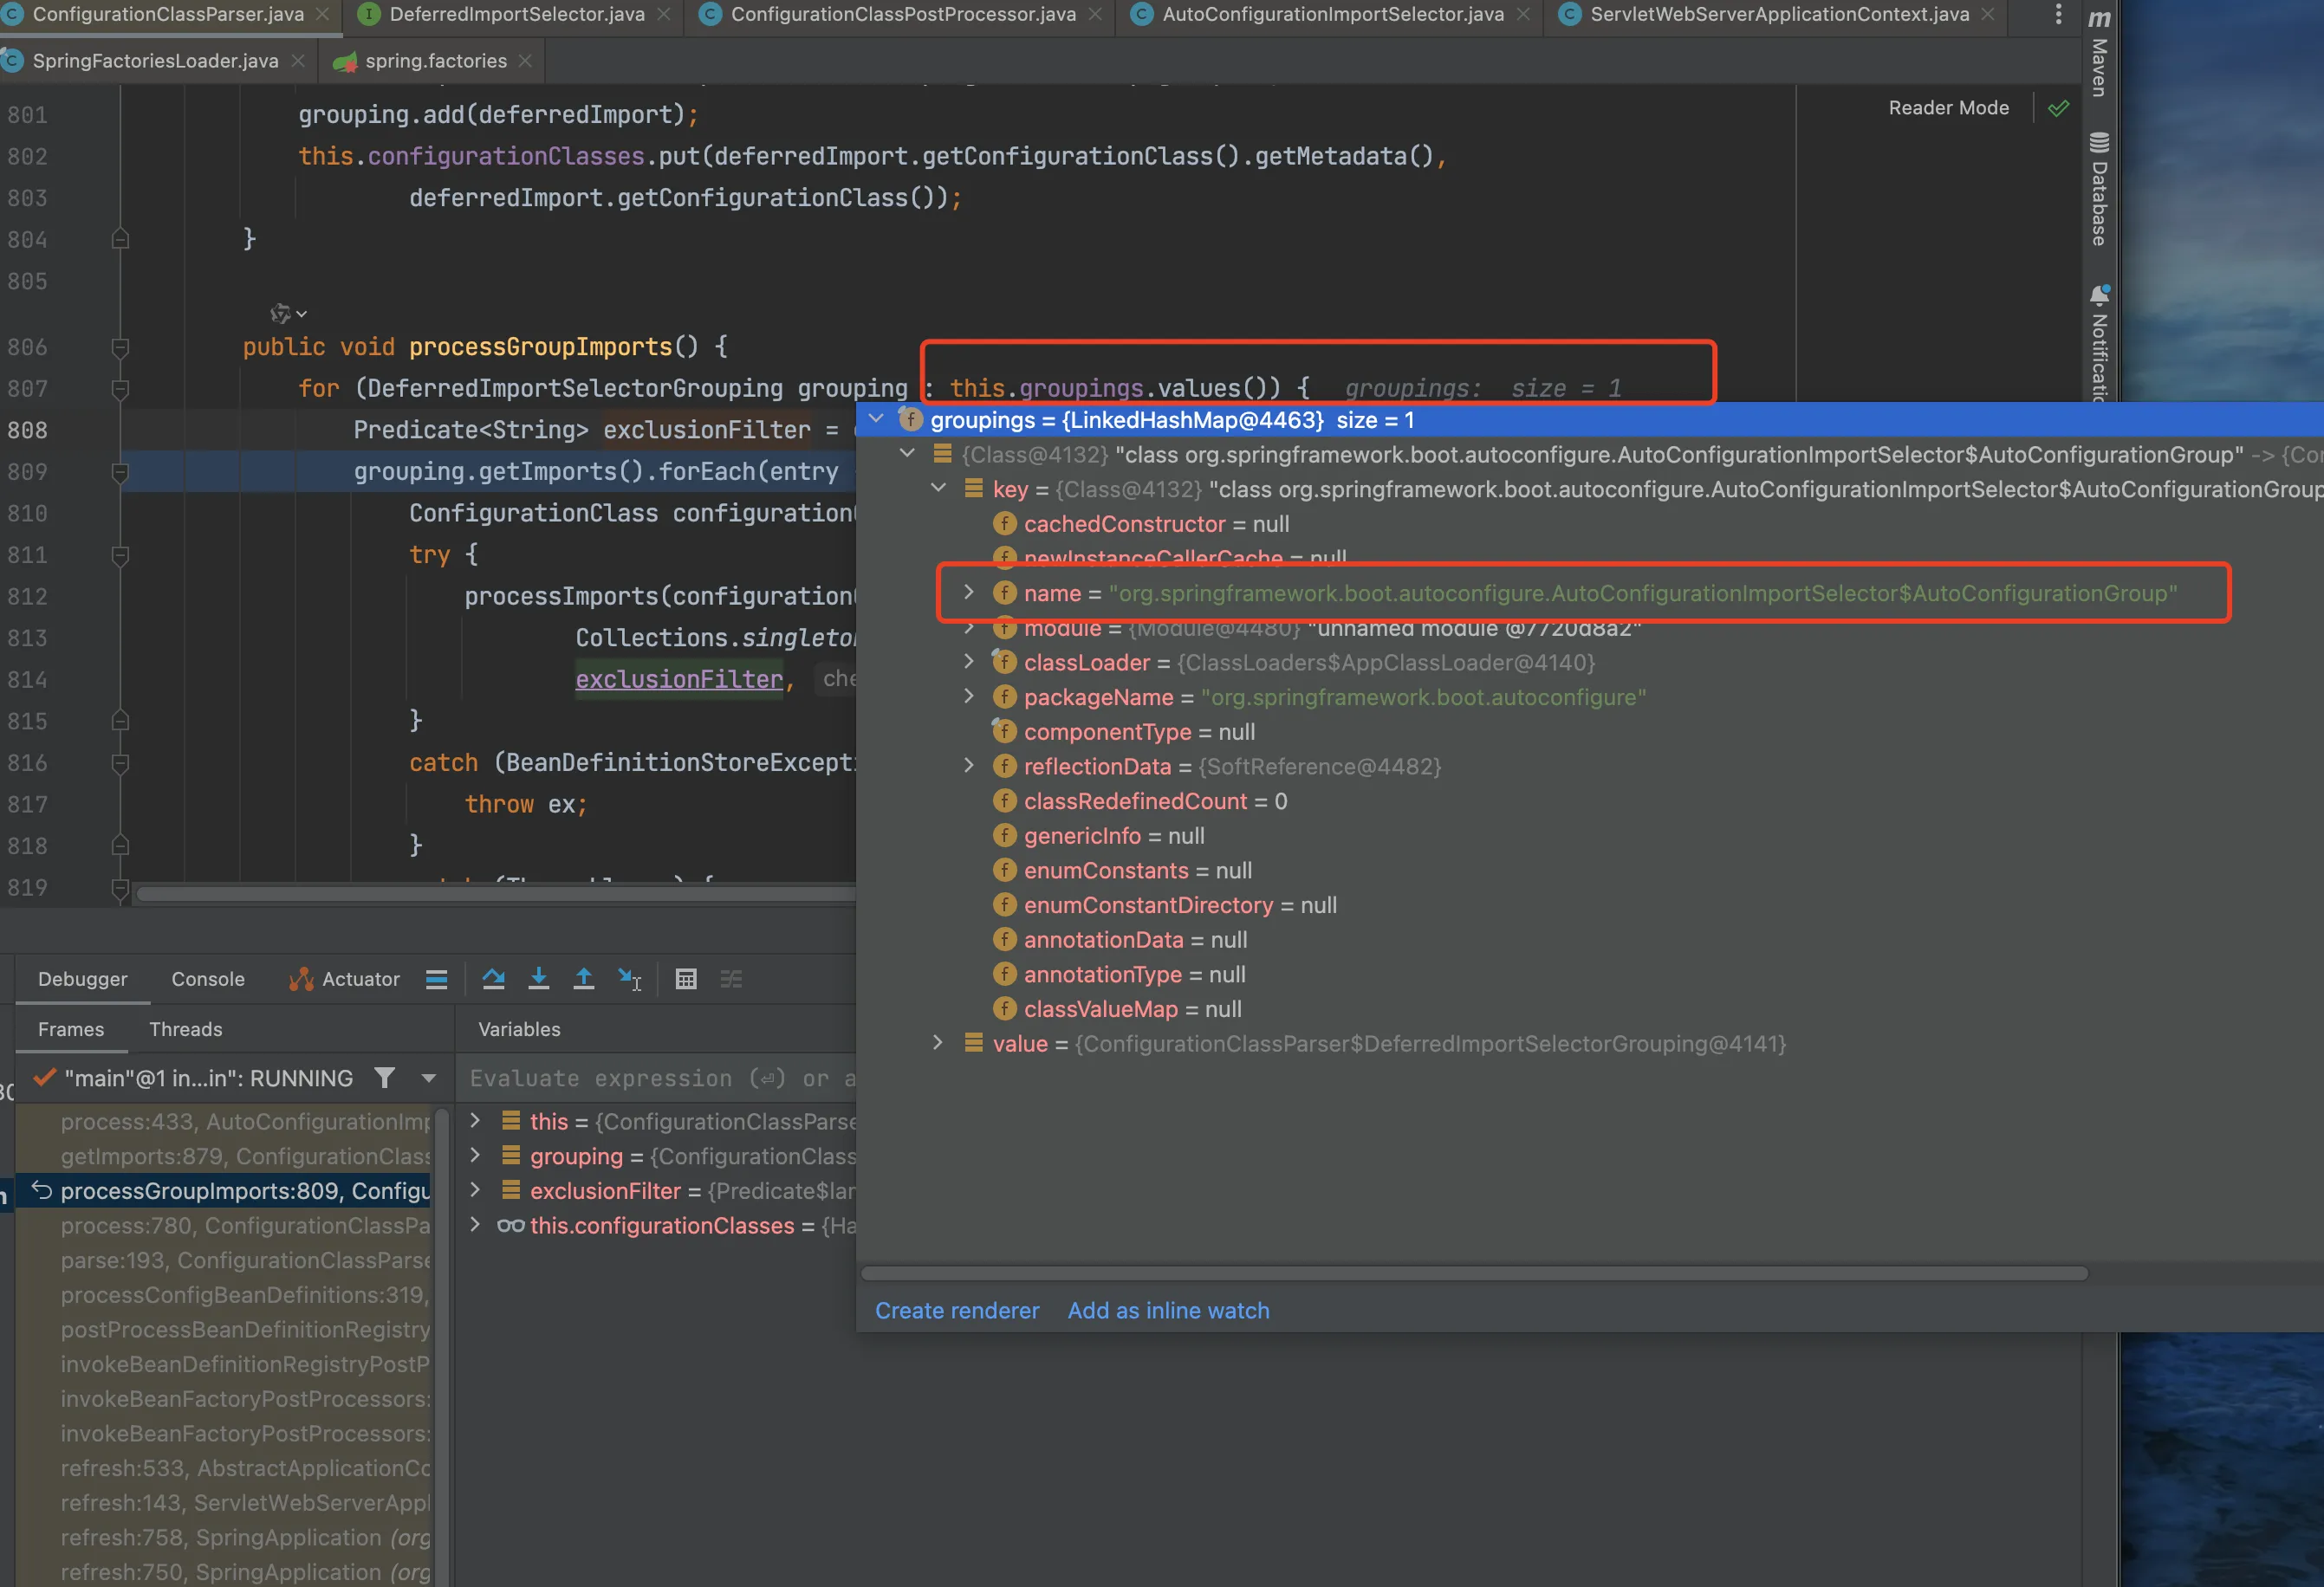Click the Trace Current Stream Chain icon
Image resolution: width=2324 pixels, height=1587 pixels.
pos(731,979)
